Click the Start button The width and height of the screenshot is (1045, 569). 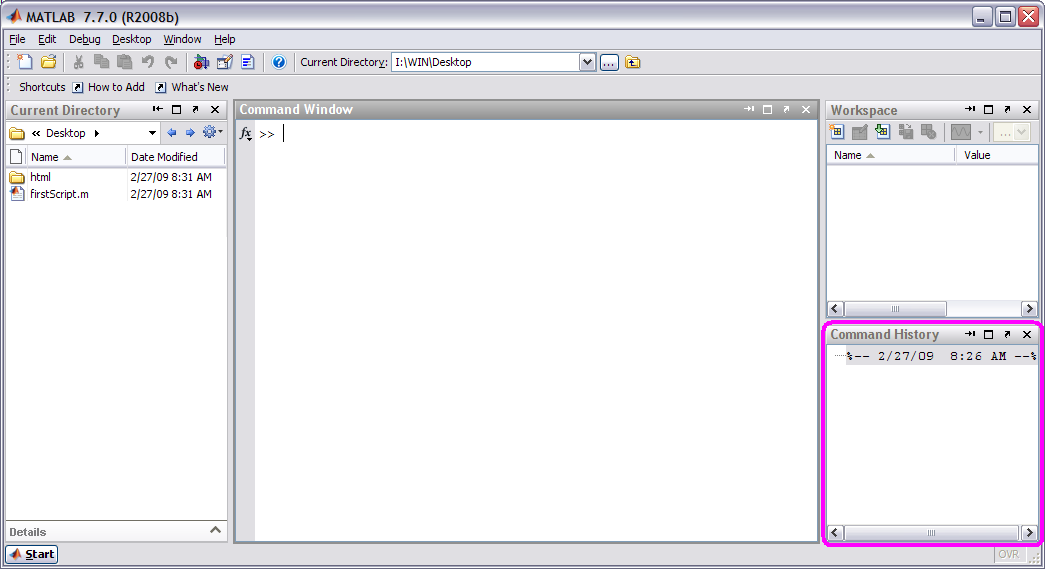tap(32, 554)
